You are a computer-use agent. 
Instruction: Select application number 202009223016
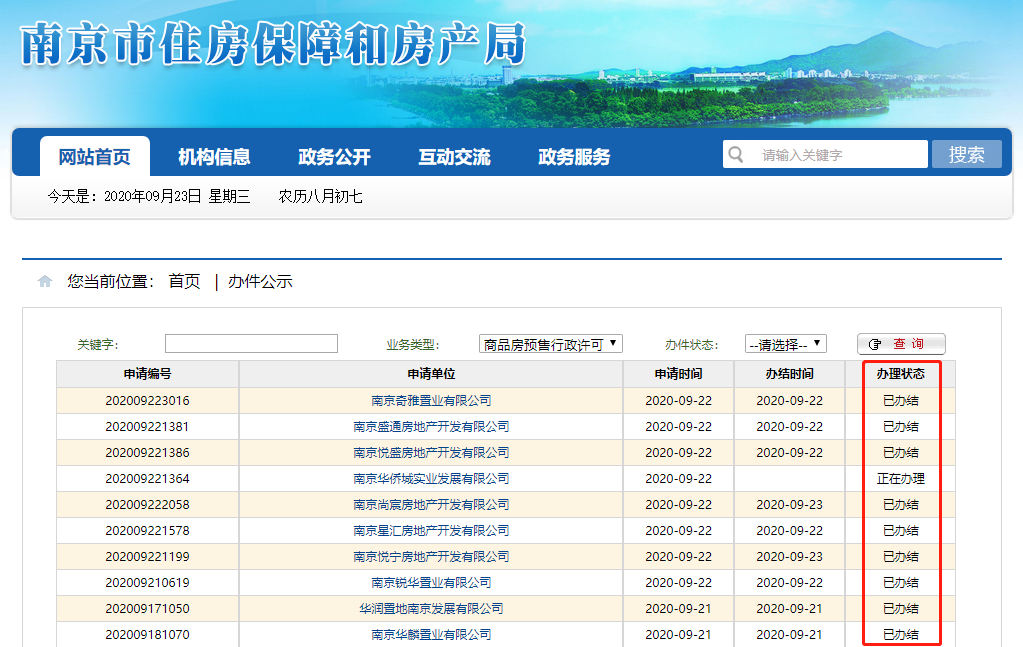pyautogui.click(x=147, y=400)
